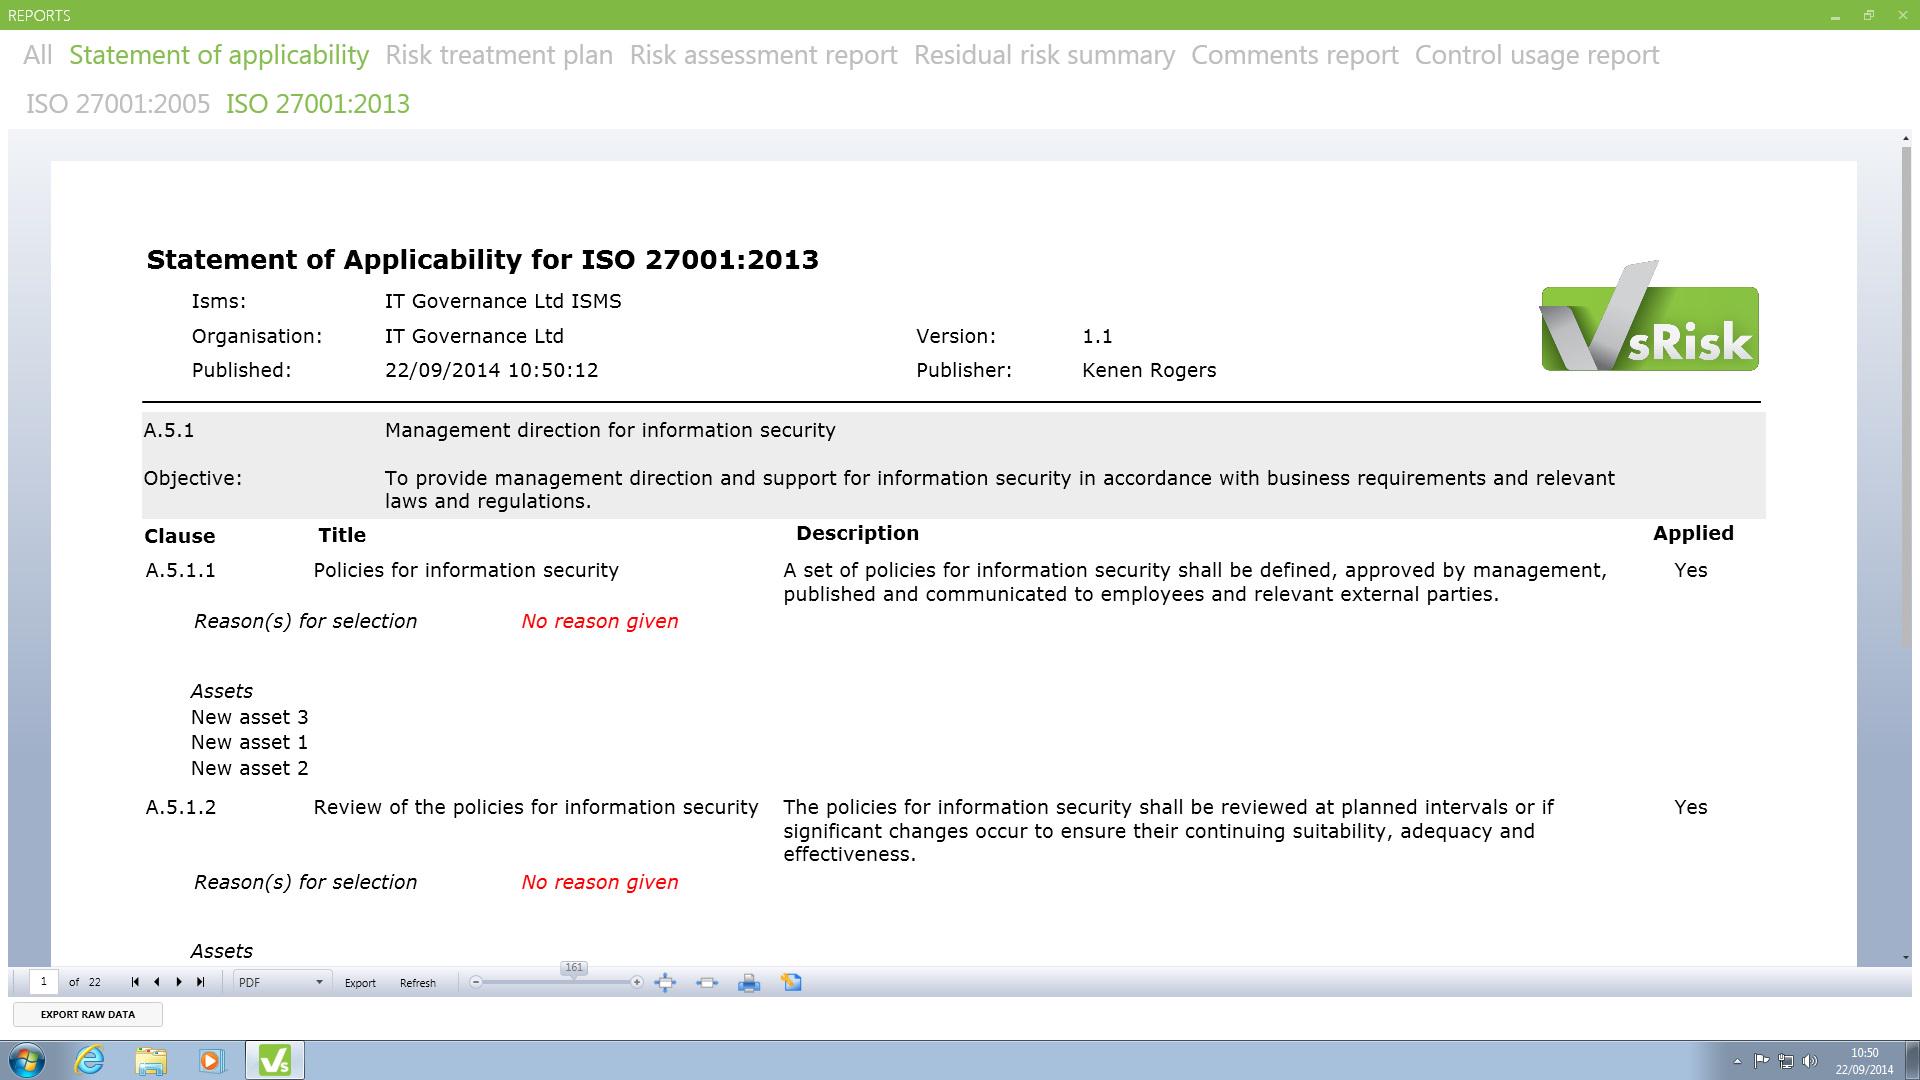
Task: Click 'New asset 3' entry
Action: pyautogui.click(x=250, y=718)
